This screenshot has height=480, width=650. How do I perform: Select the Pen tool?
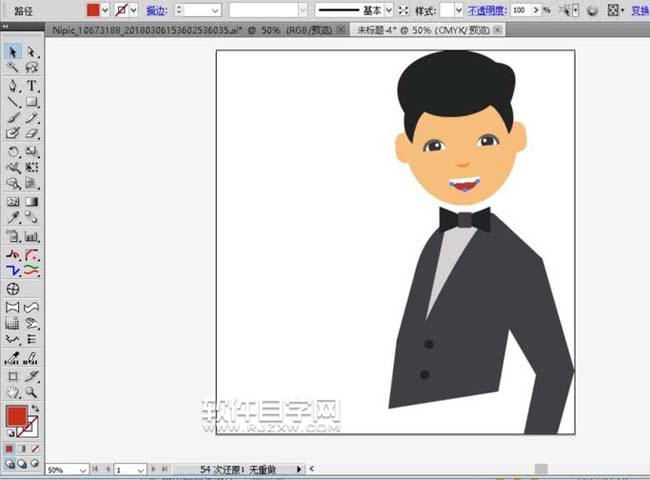pos(14,85)
